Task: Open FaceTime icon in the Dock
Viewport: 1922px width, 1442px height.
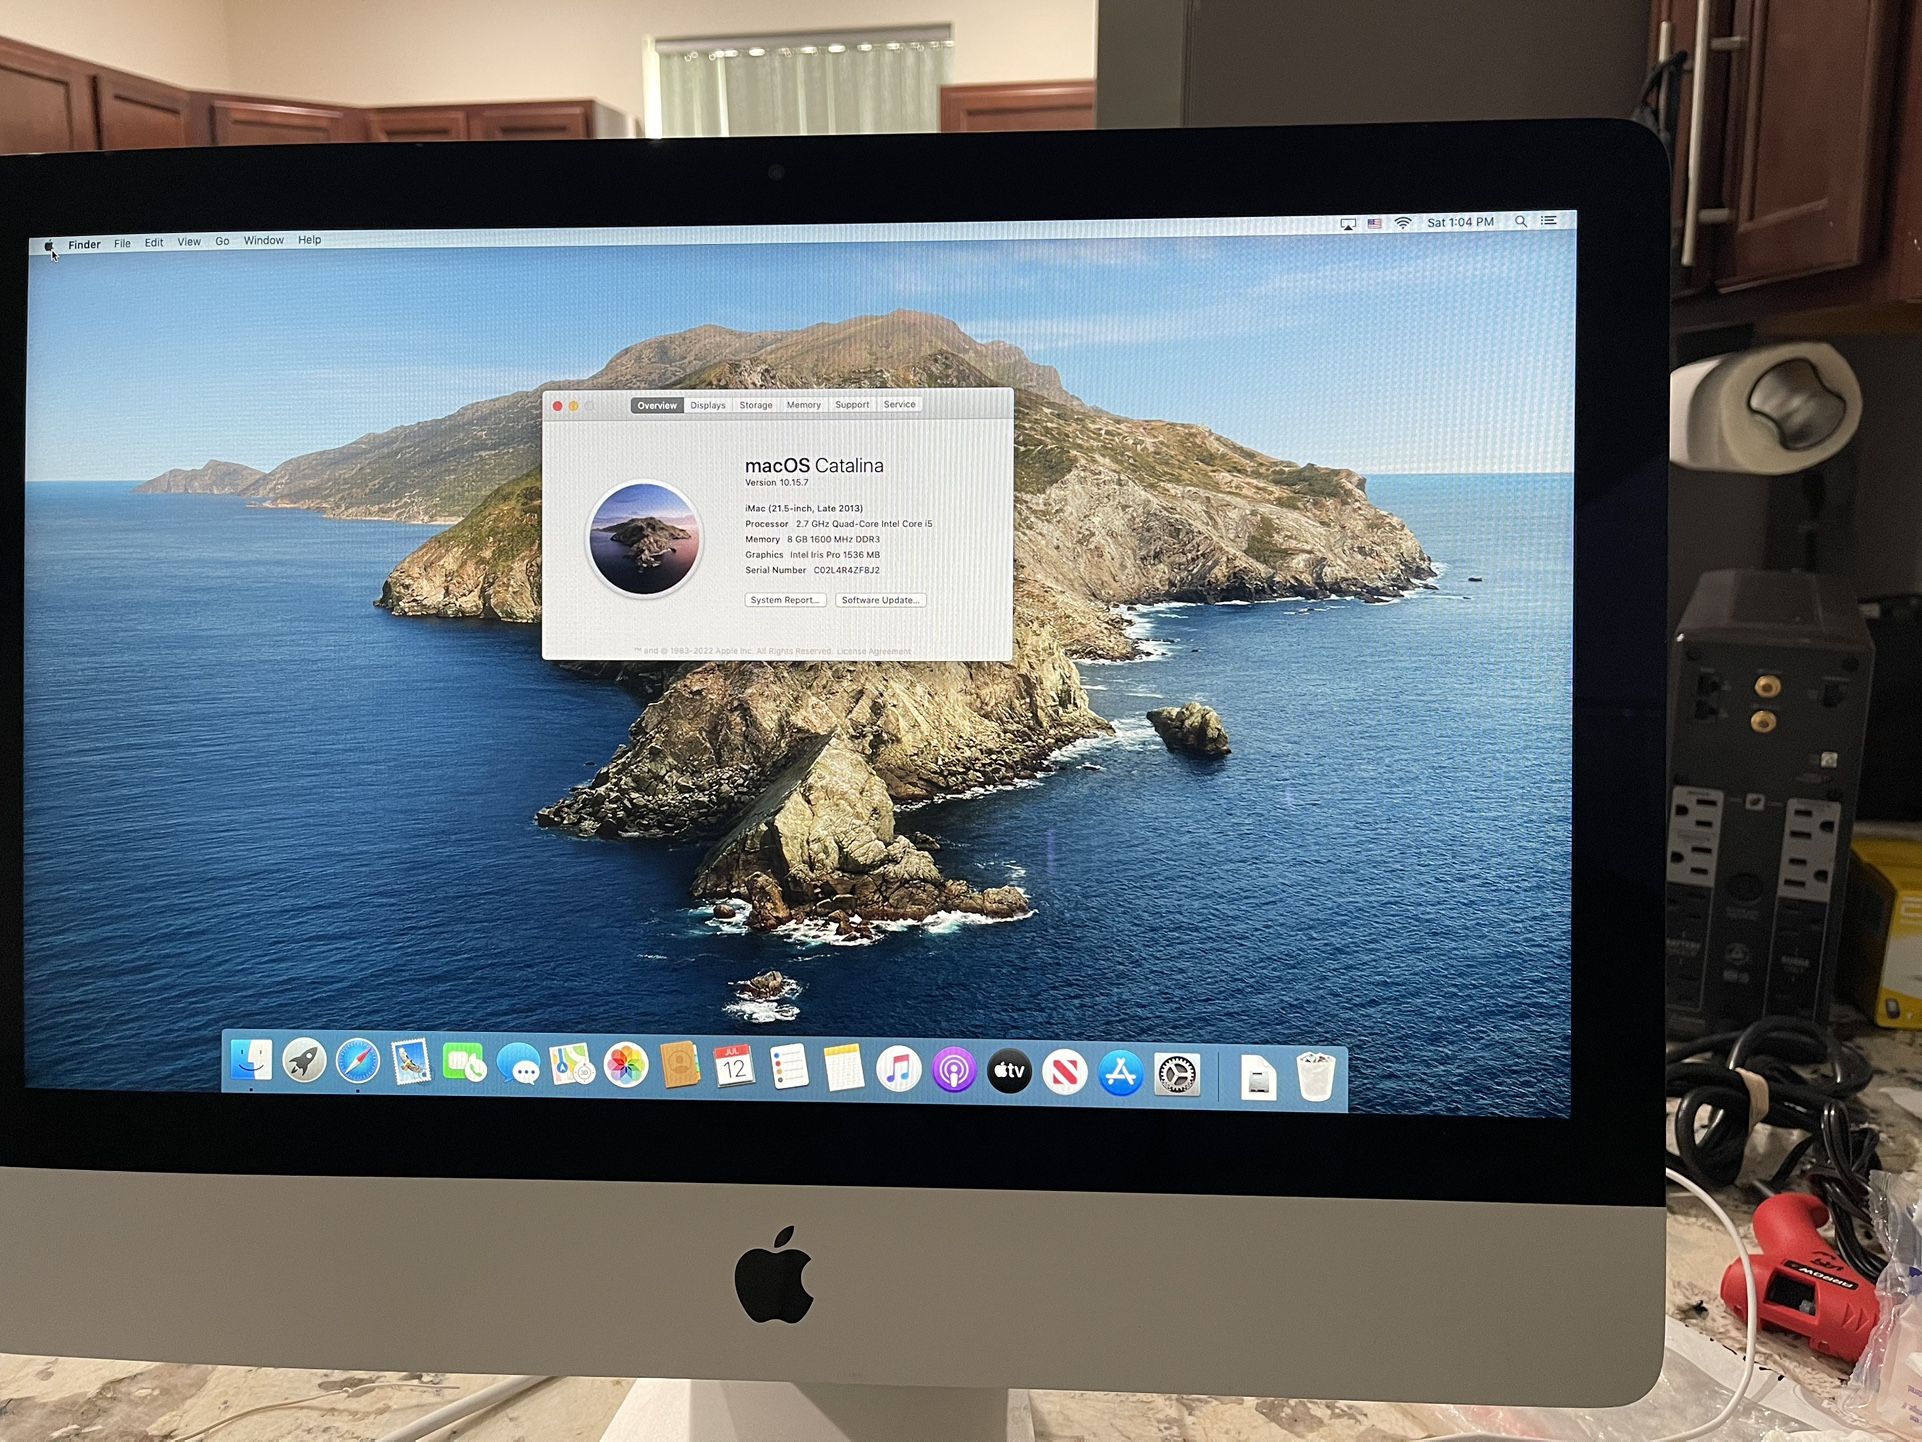Action: pyautogui.click(x=464, y=1064)
